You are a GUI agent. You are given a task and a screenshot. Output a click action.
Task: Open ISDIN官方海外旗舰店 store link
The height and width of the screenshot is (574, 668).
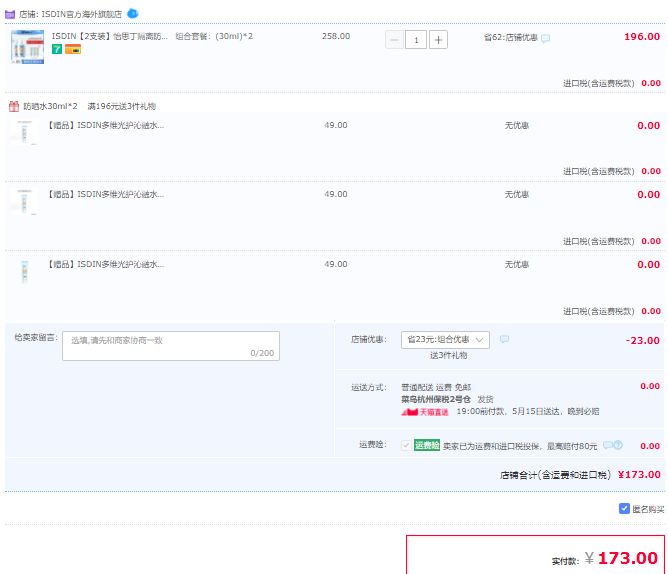pyautogui.click(x=81, y=14)
